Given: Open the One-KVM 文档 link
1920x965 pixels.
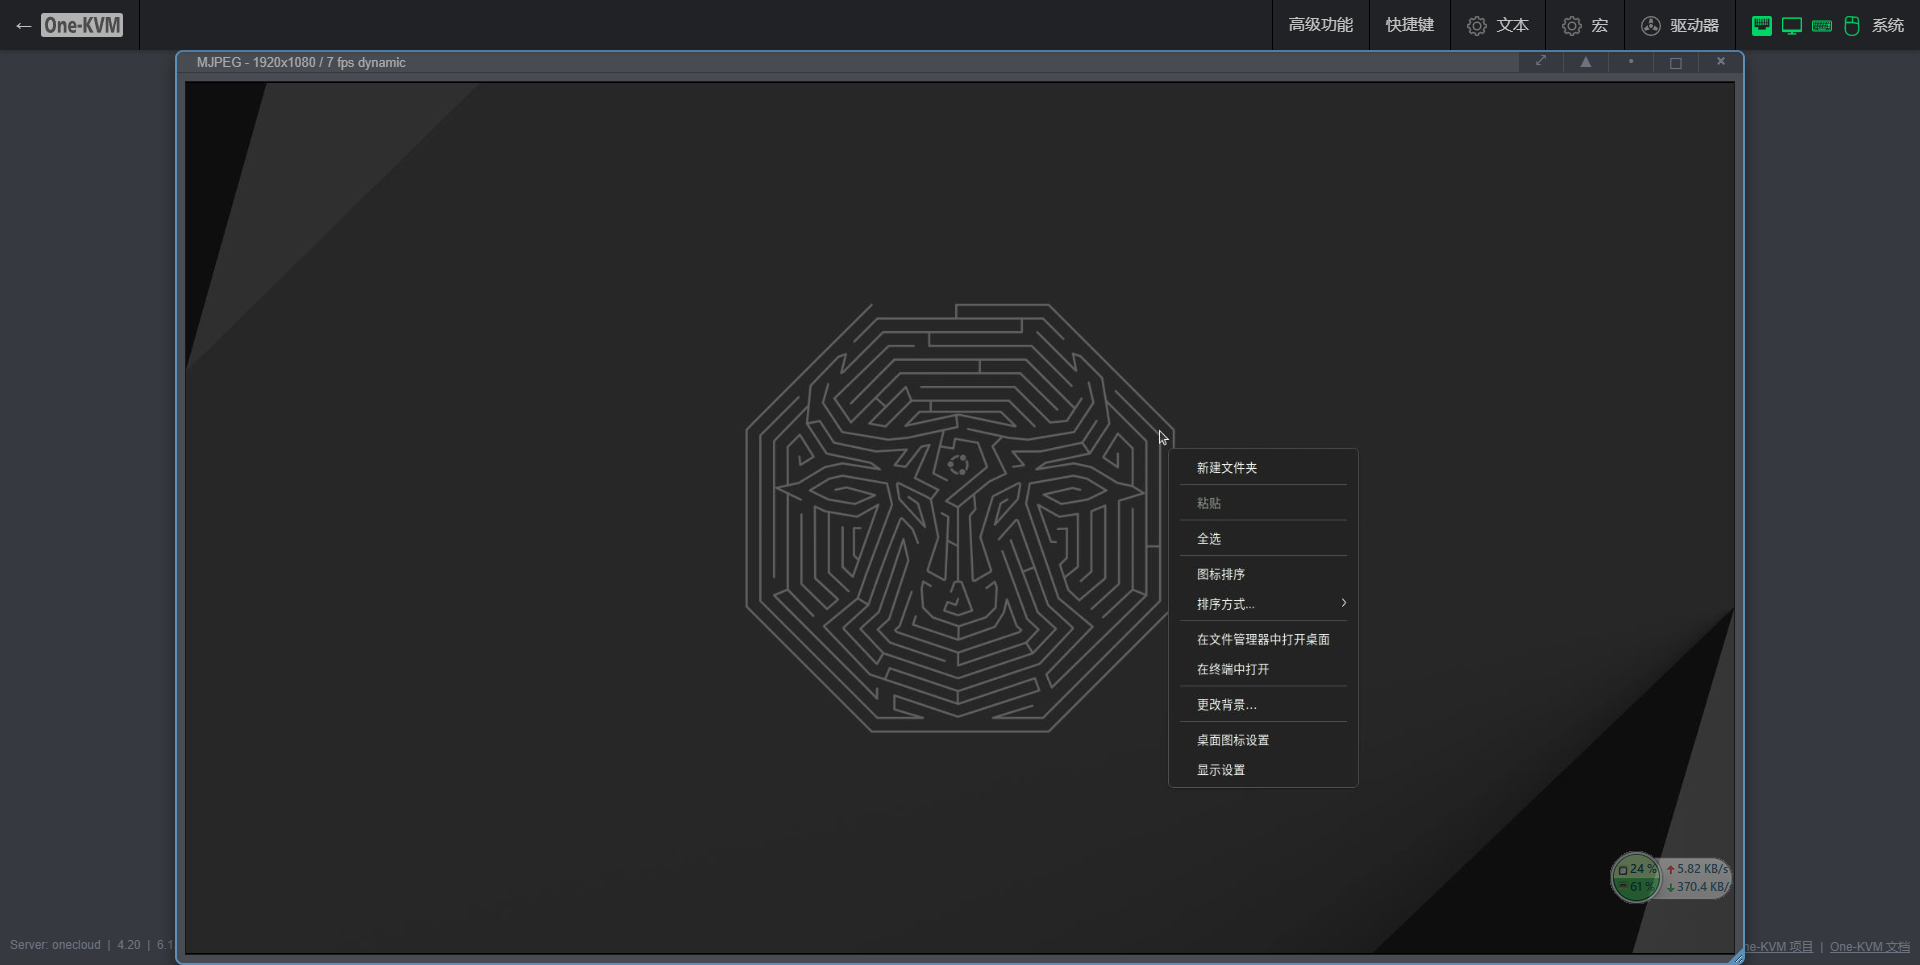Looking at the screenshot, I should (x=1869, y=947).
